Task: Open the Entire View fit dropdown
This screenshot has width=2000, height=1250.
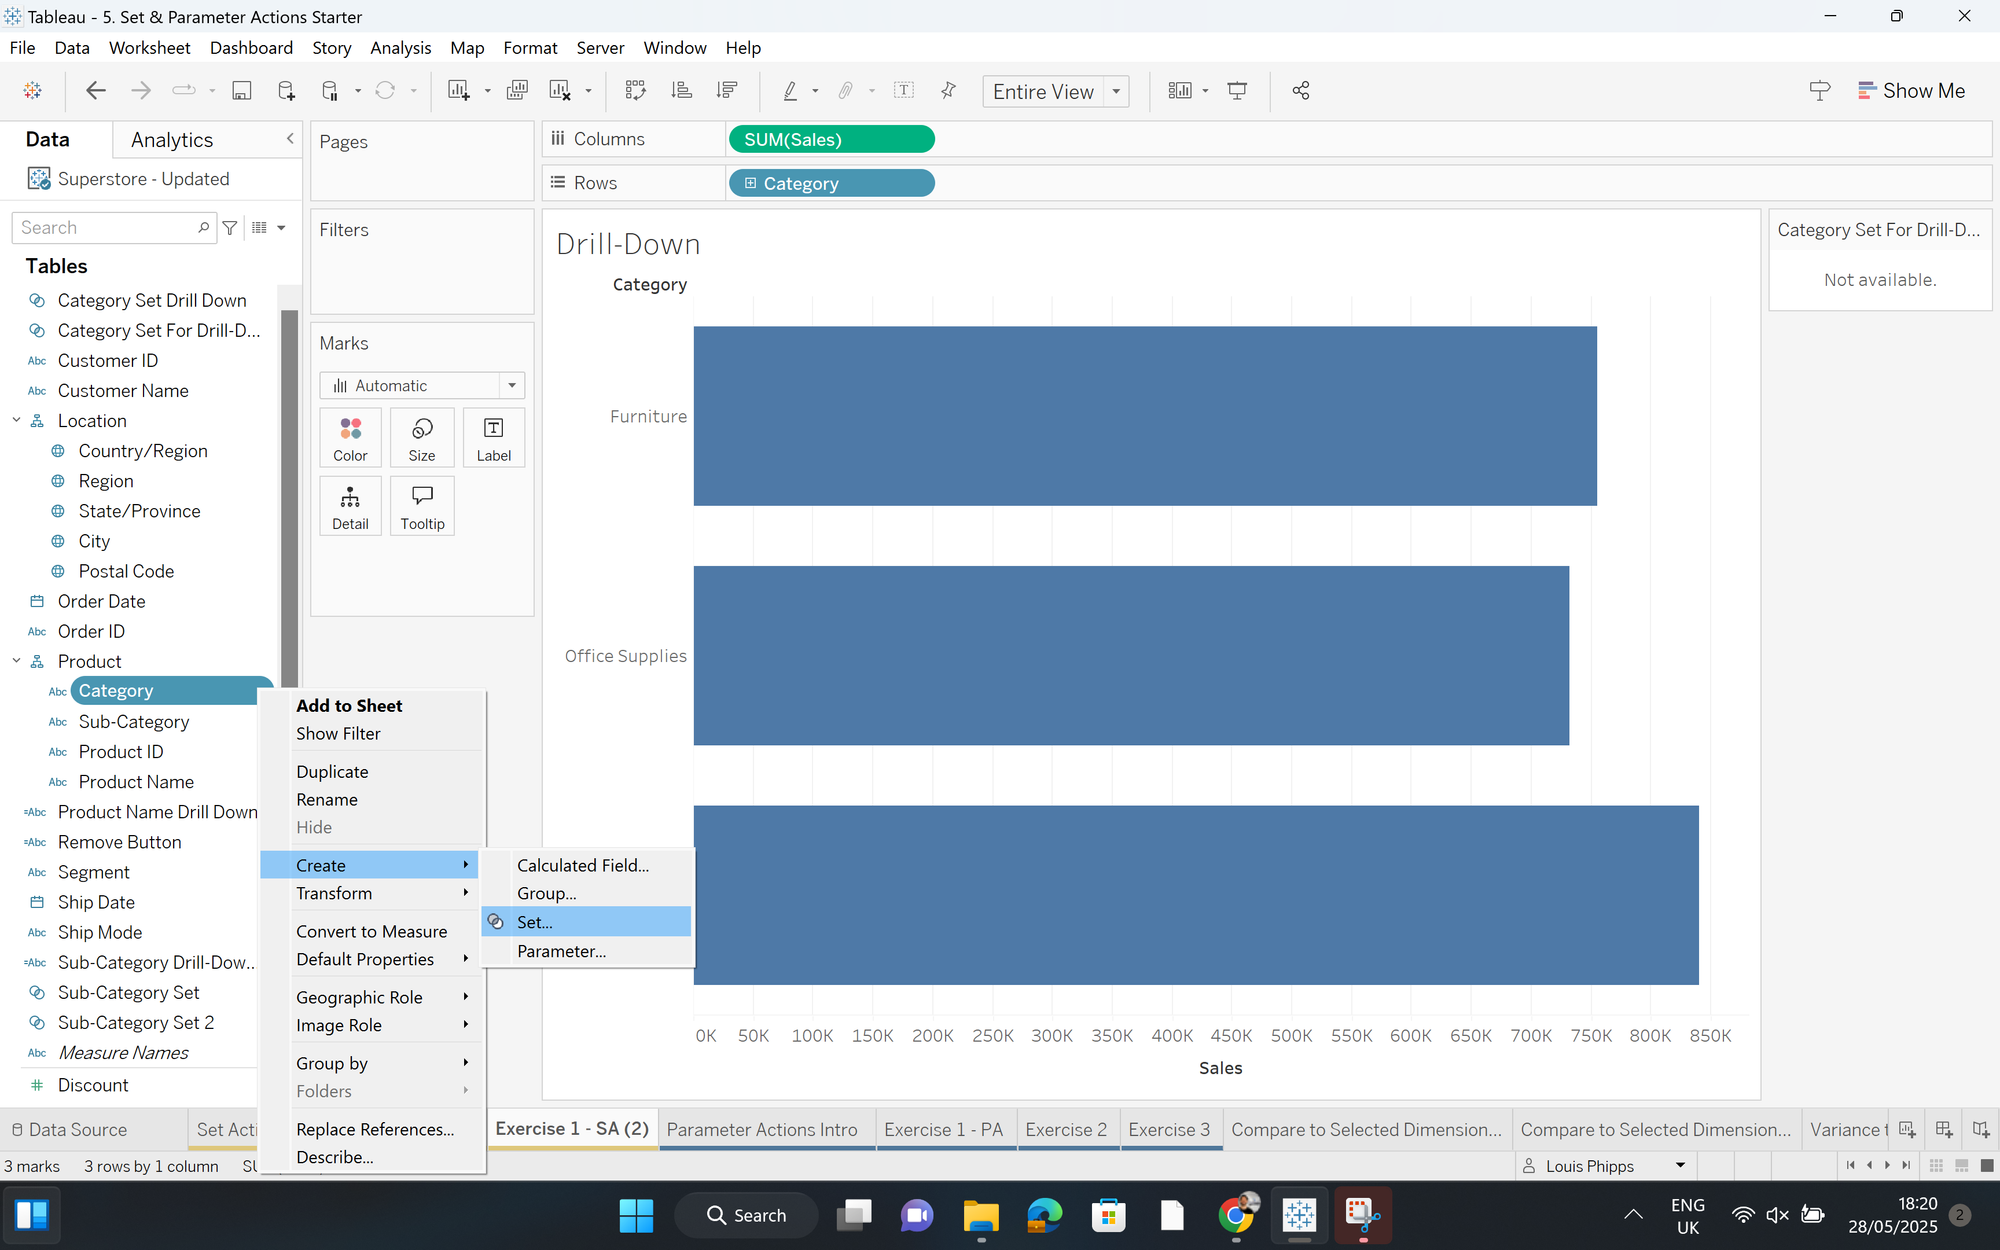Action: coord(1116,92)
